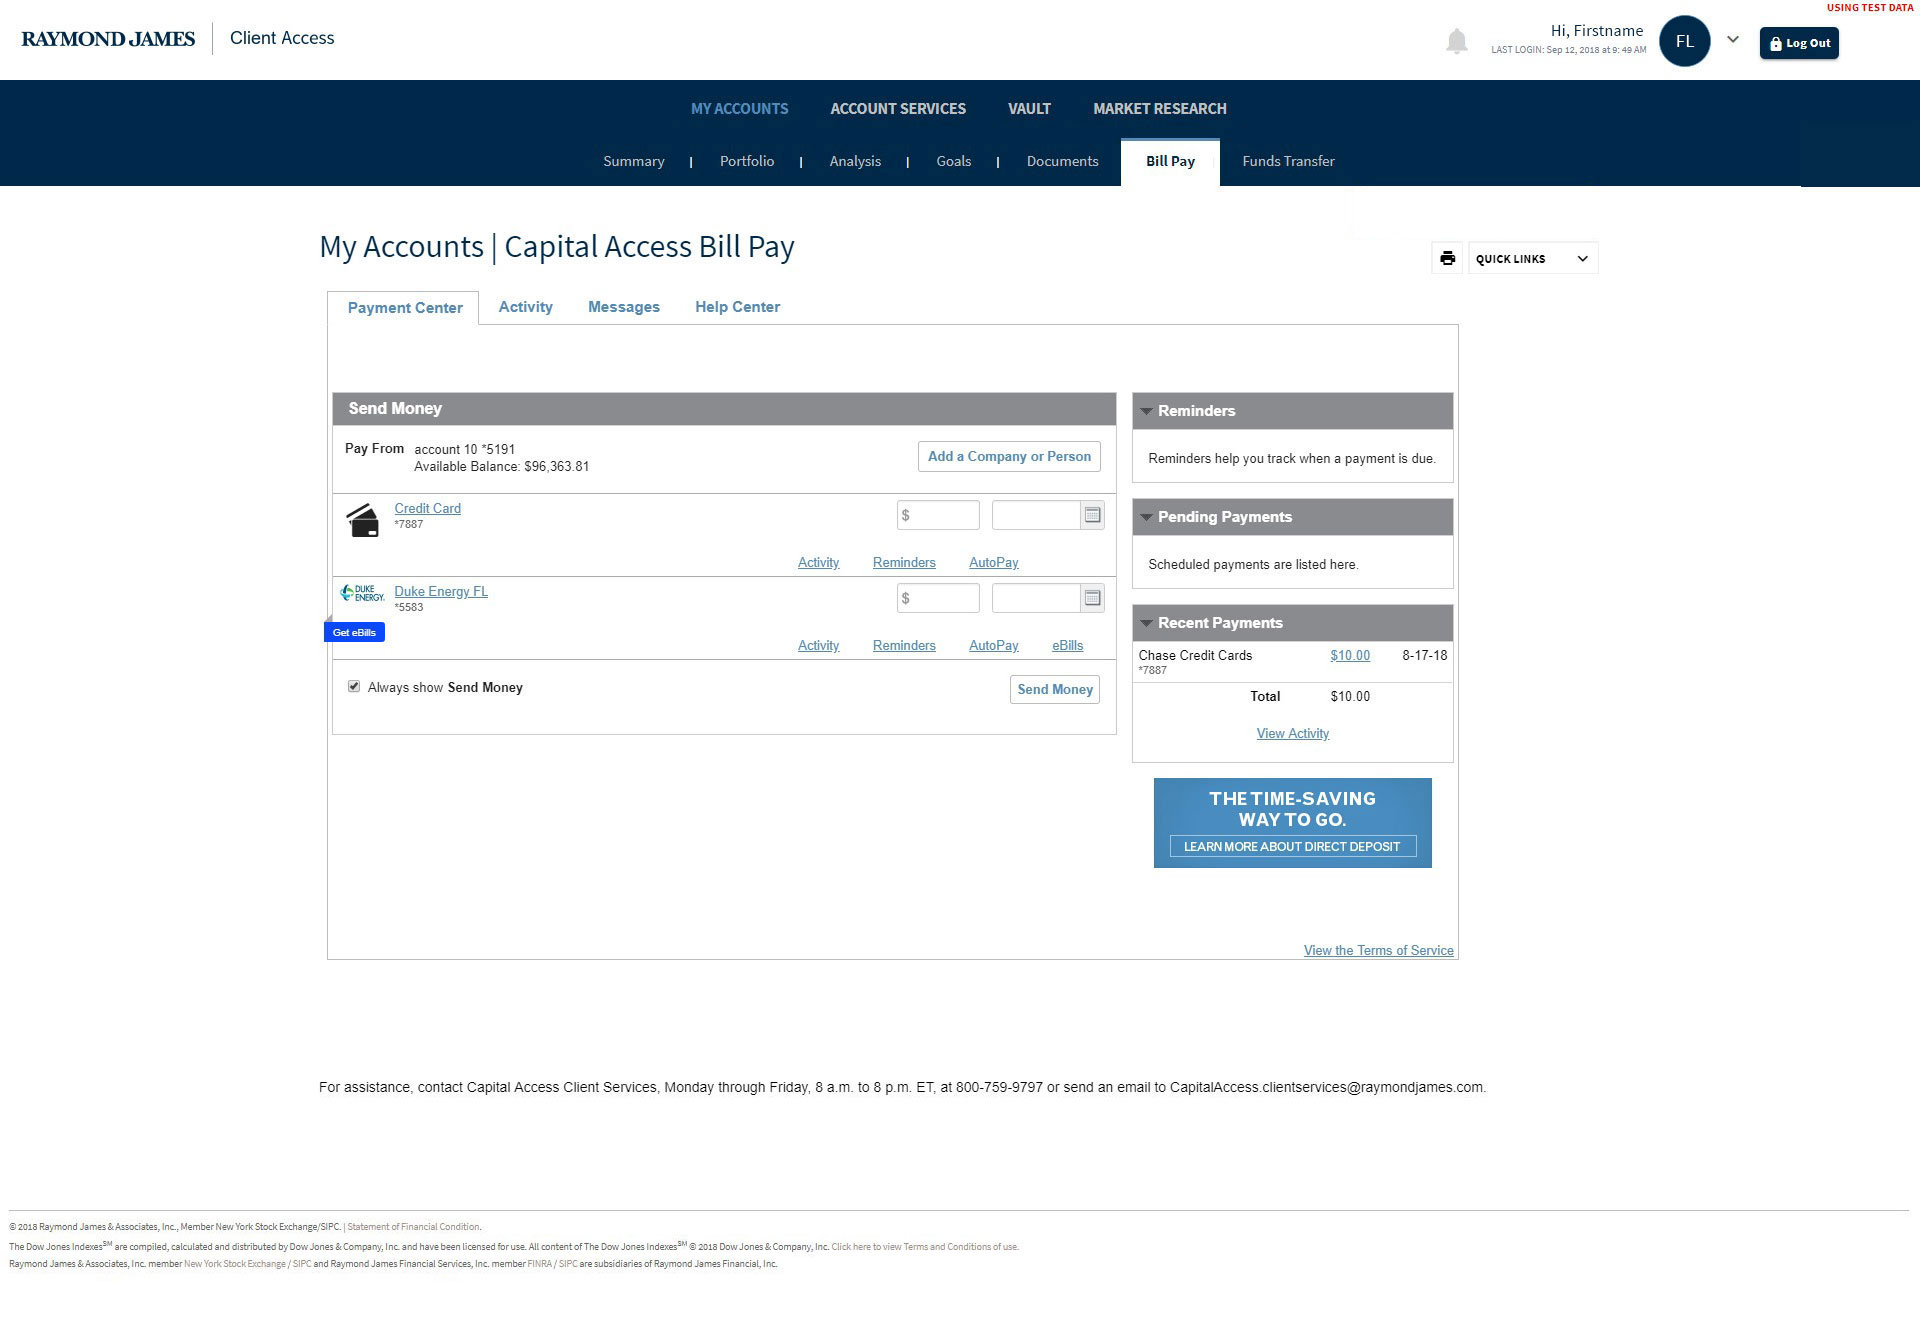
Task: Switch to the Messages tab
Action: point(624,307)
